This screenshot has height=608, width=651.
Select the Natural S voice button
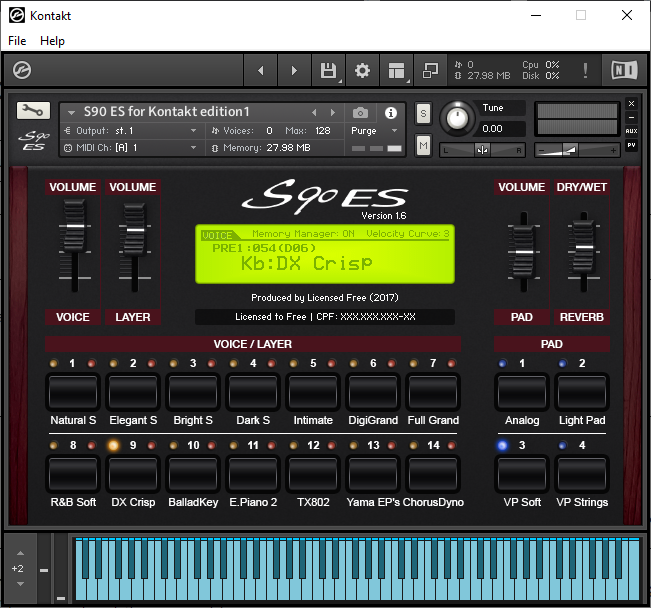pos(73,392)
